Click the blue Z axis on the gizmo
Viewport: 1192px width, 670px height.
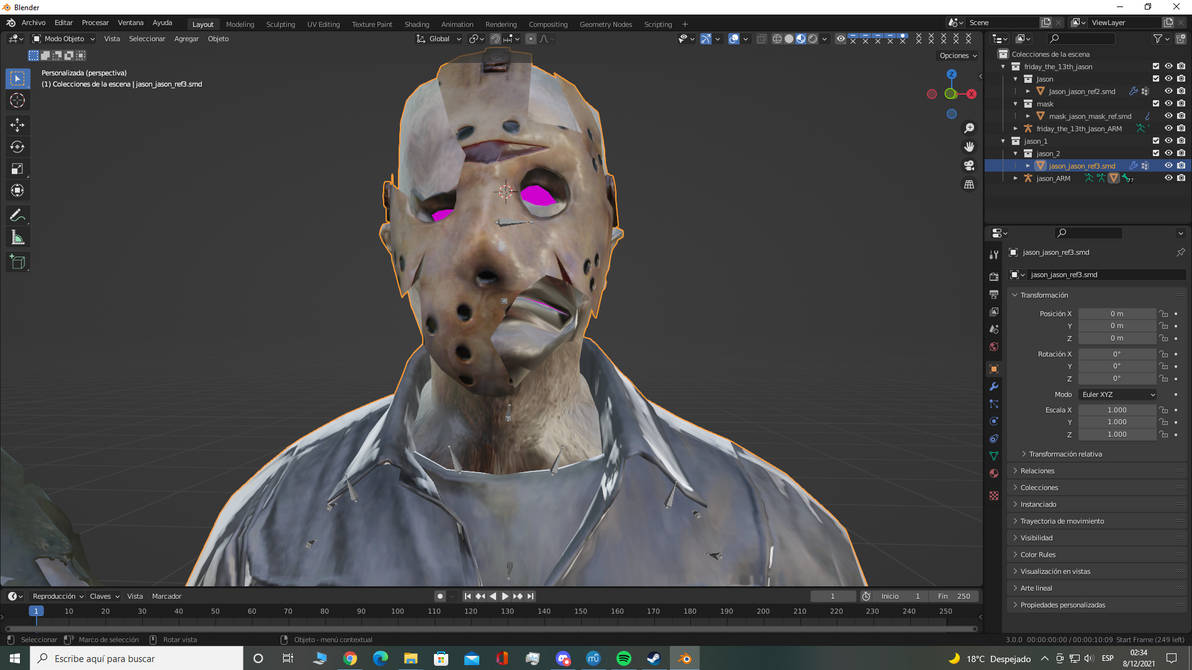click(x=951, y=75)
